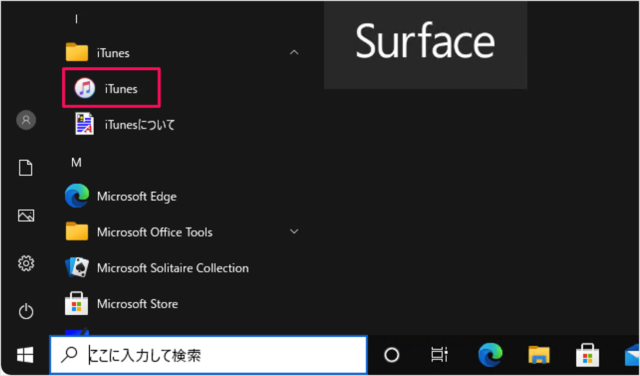The width and height of the screenshot is (640, 376).
Task: Click the taskbar search box
Action: coord(209,355)
